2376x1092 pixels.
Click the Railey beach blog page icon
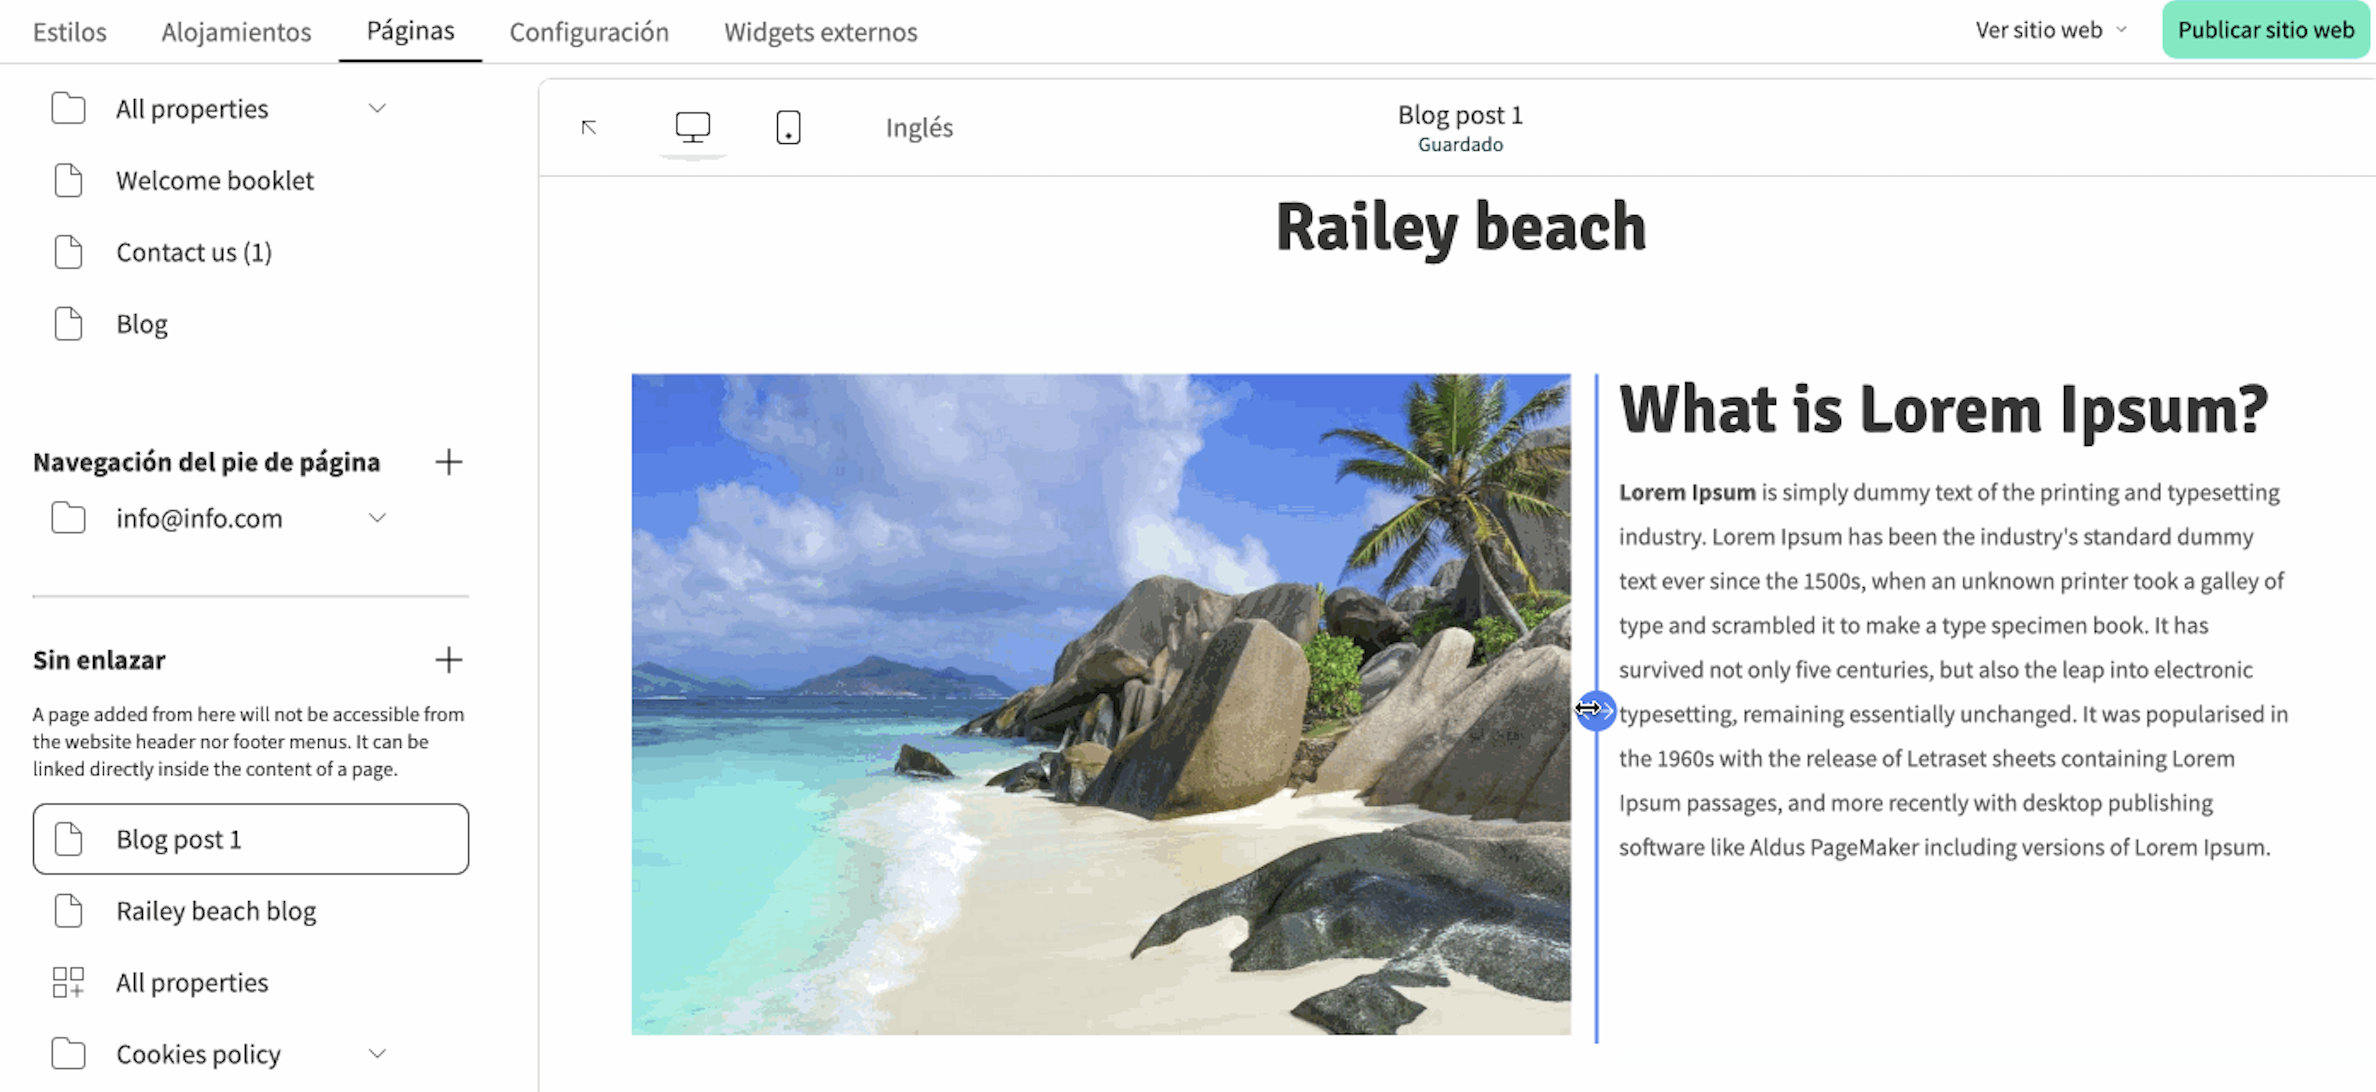coord(68,911)
